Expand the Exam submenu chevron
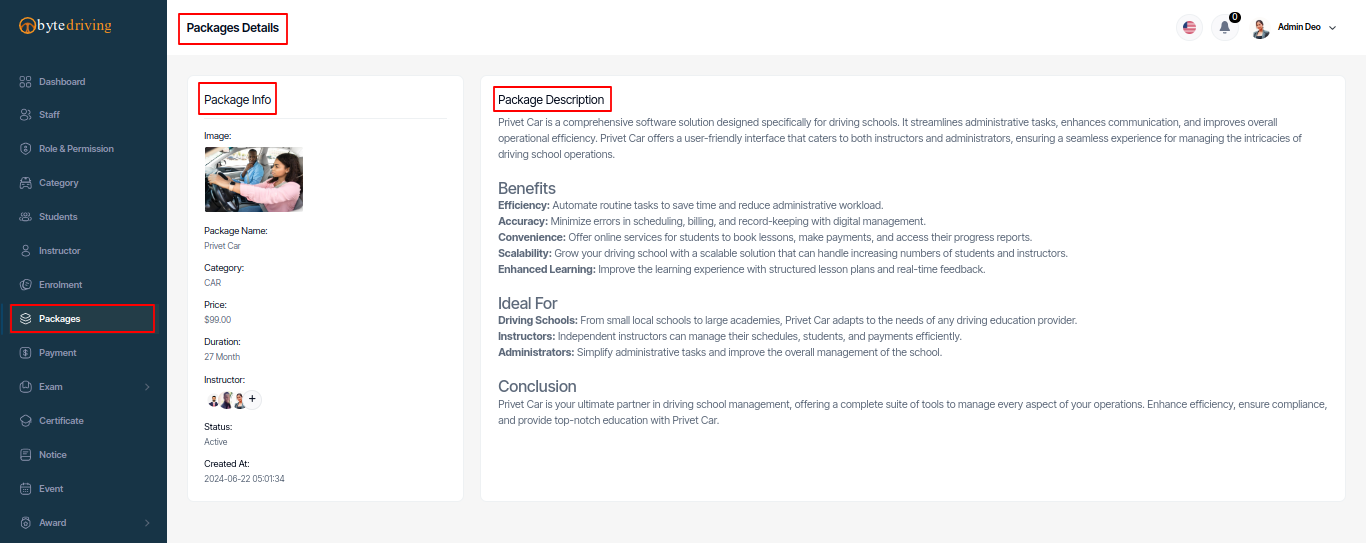This screenshot has width=1366, height=543. 147,387
